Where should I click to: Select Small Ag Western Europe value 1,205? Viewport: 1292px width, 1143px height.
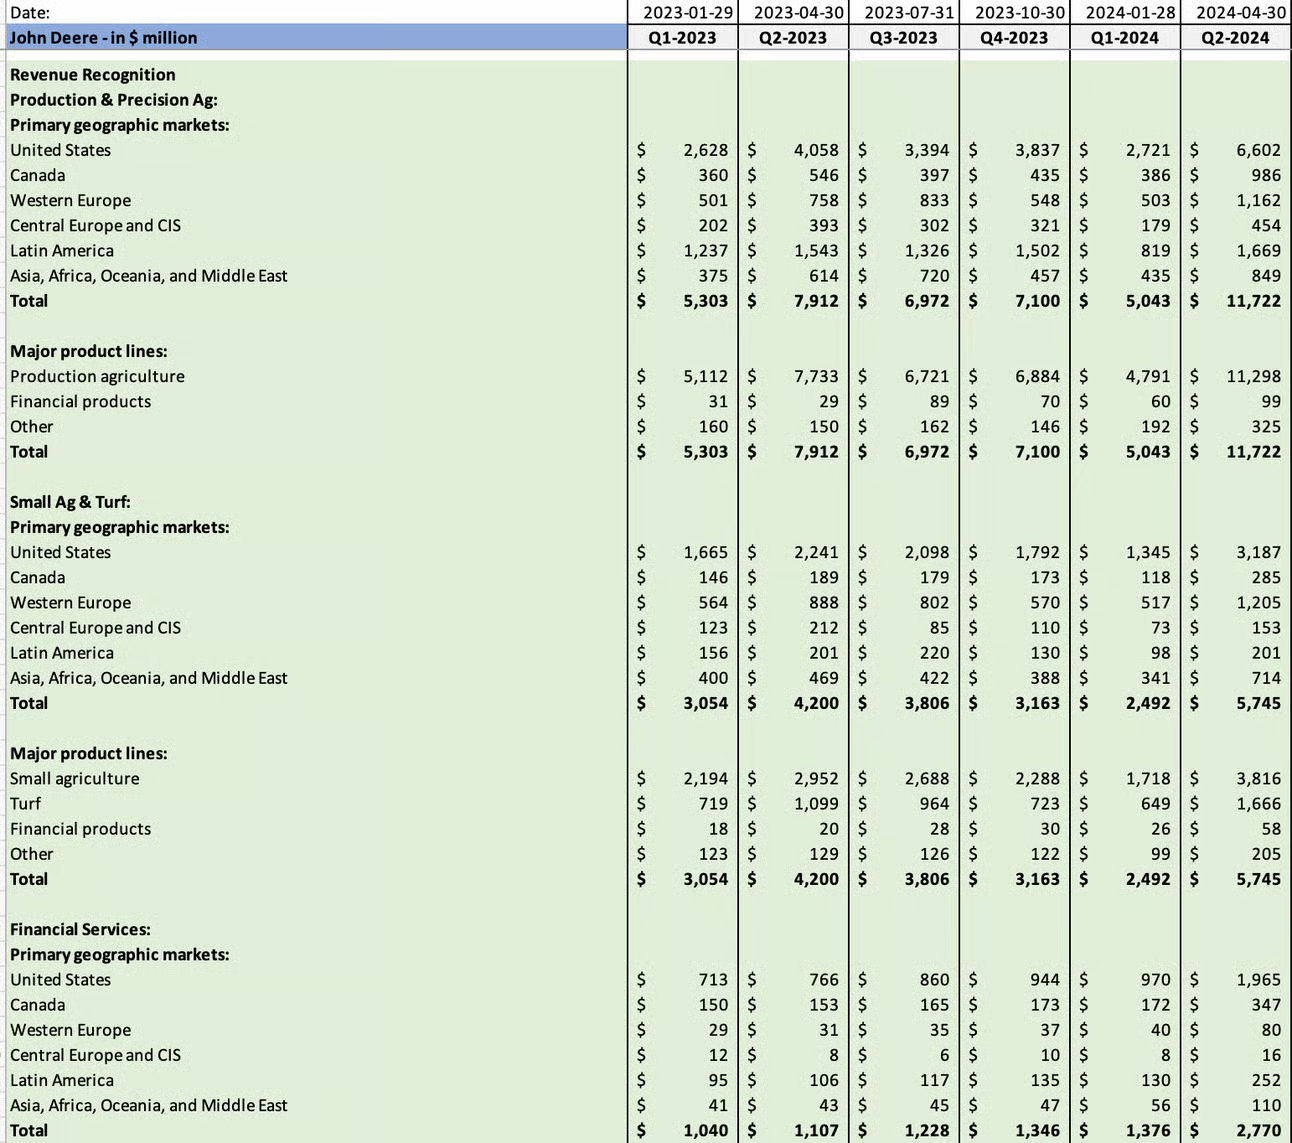coord(1258,602)
